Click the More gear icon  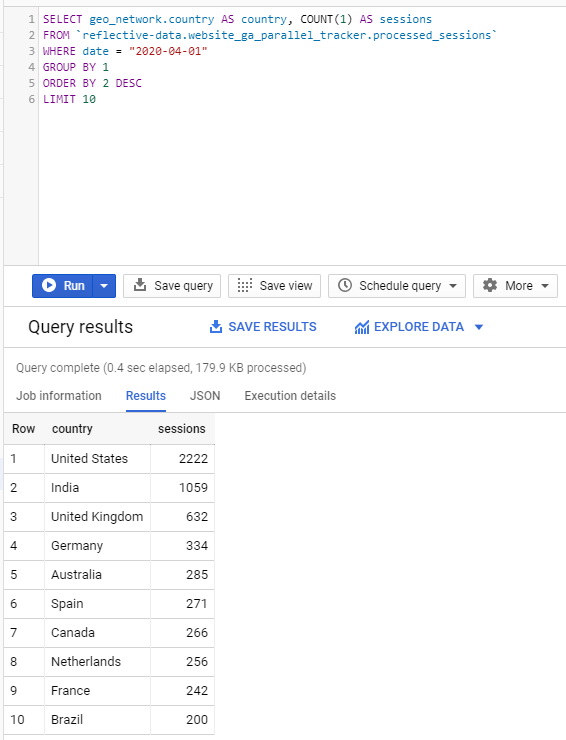(490, 285)
